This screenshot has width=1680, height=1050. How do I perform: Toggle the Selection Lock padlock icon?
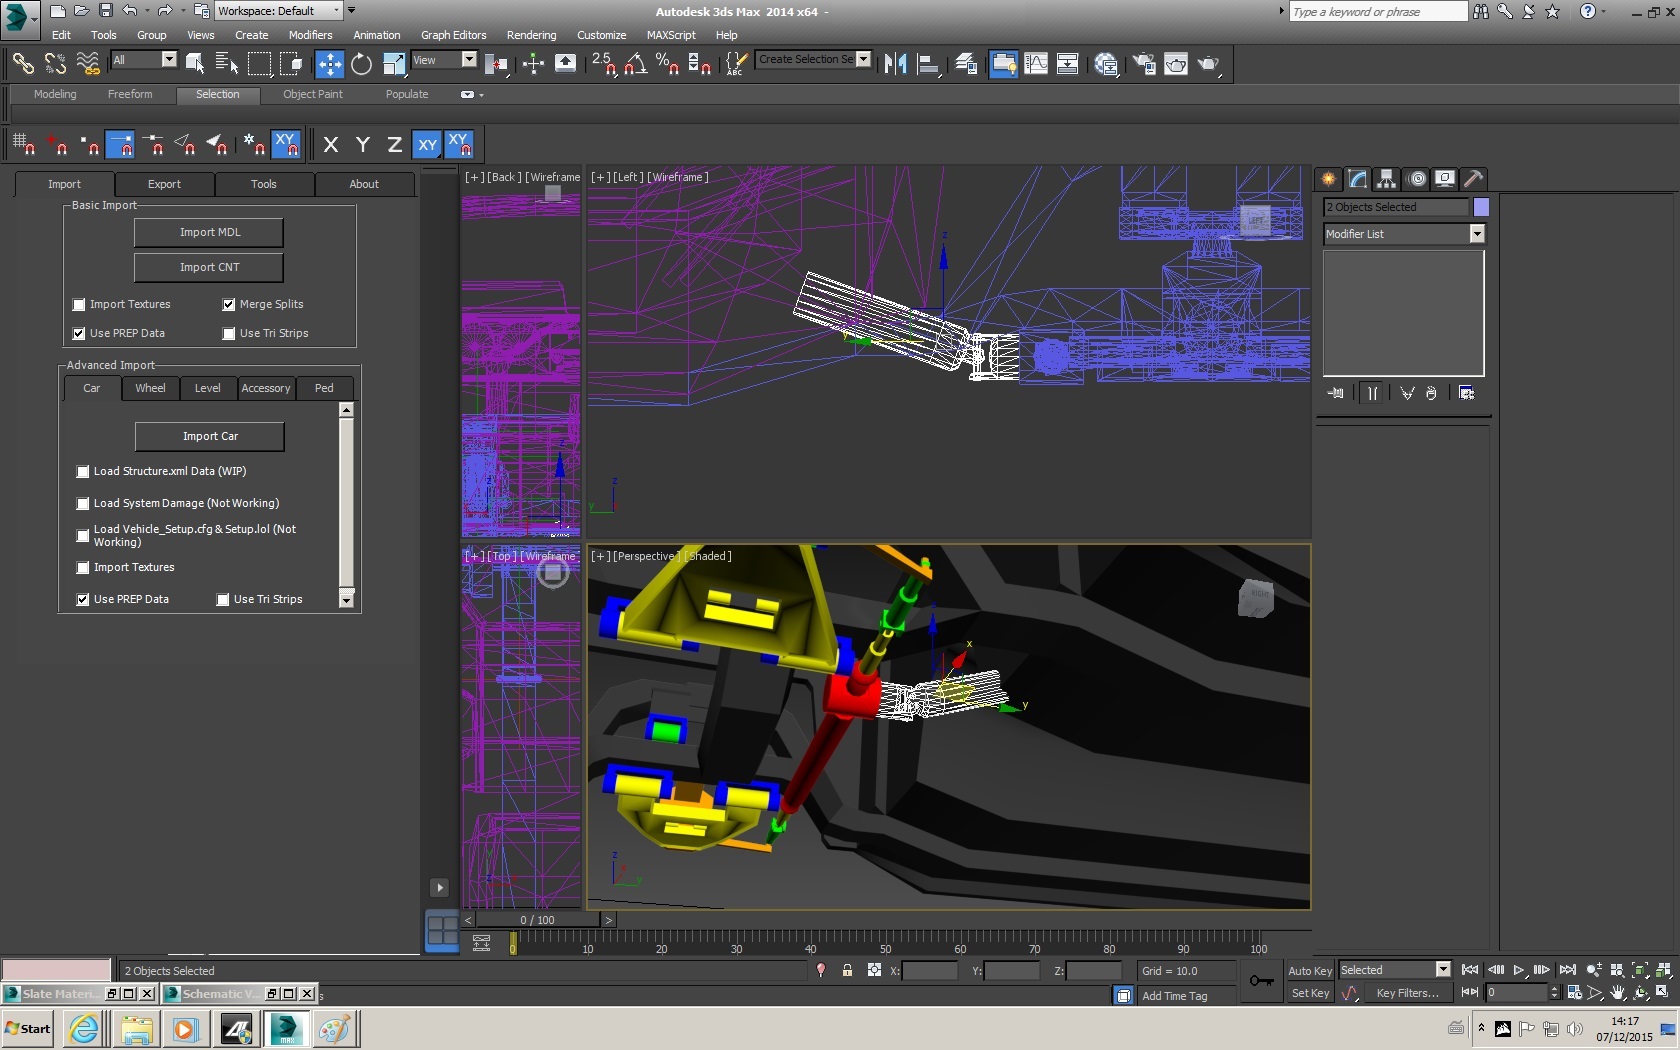pos(847,970)
